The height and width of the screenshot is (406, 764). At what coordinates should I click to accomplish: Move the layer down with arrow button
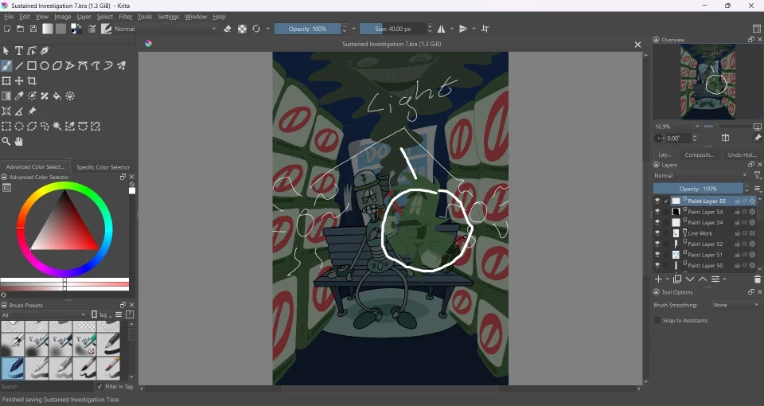(689, 279)
